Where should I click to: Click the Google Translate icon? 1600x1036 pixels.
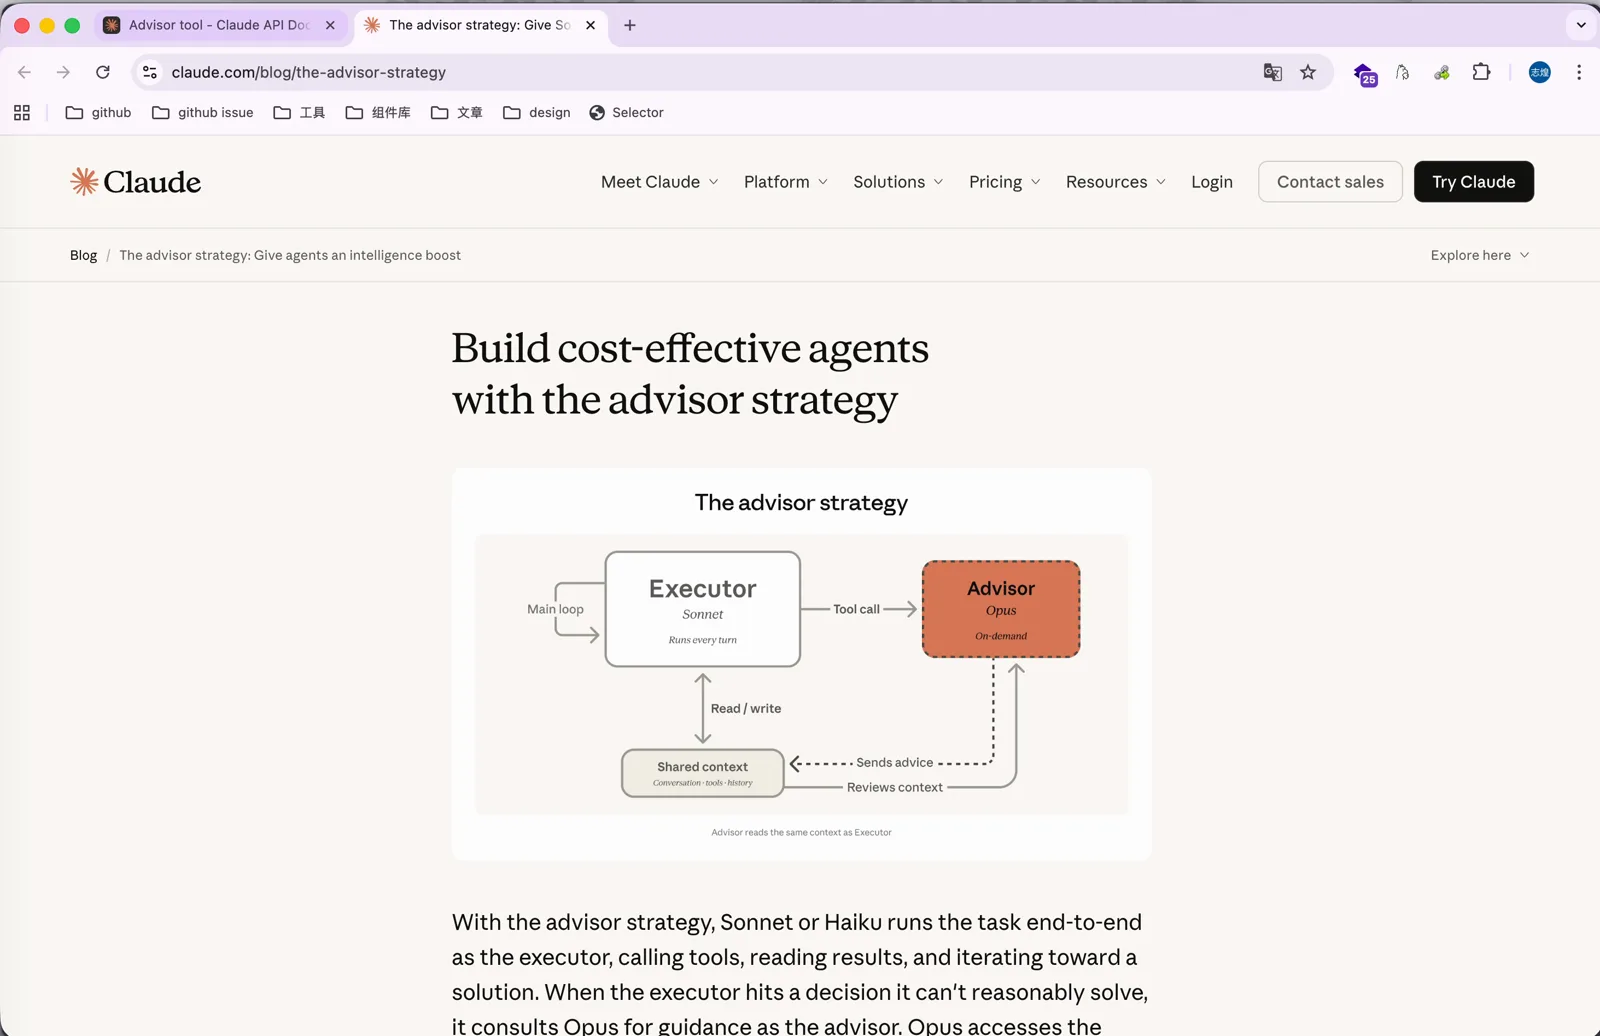pos(1272,72)
